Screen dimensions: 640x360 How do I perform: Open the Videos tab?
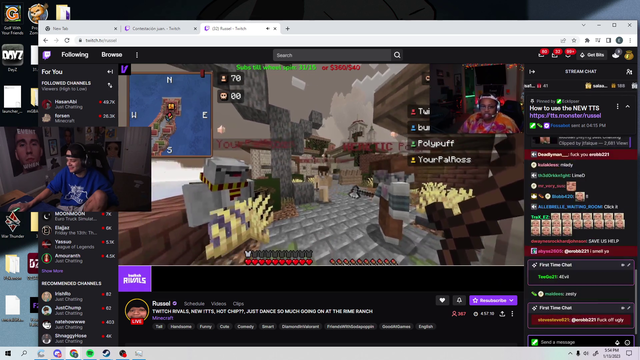218,304
